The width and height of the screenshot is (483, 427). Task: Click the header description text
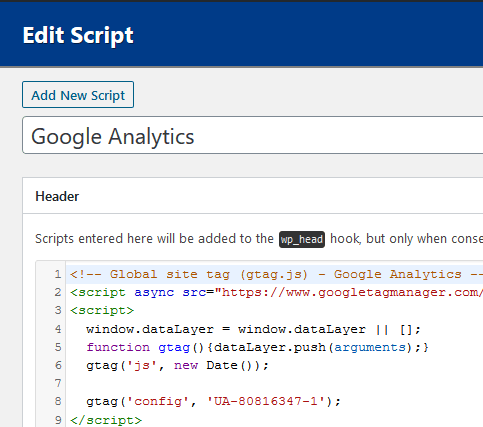click(259, 239)
